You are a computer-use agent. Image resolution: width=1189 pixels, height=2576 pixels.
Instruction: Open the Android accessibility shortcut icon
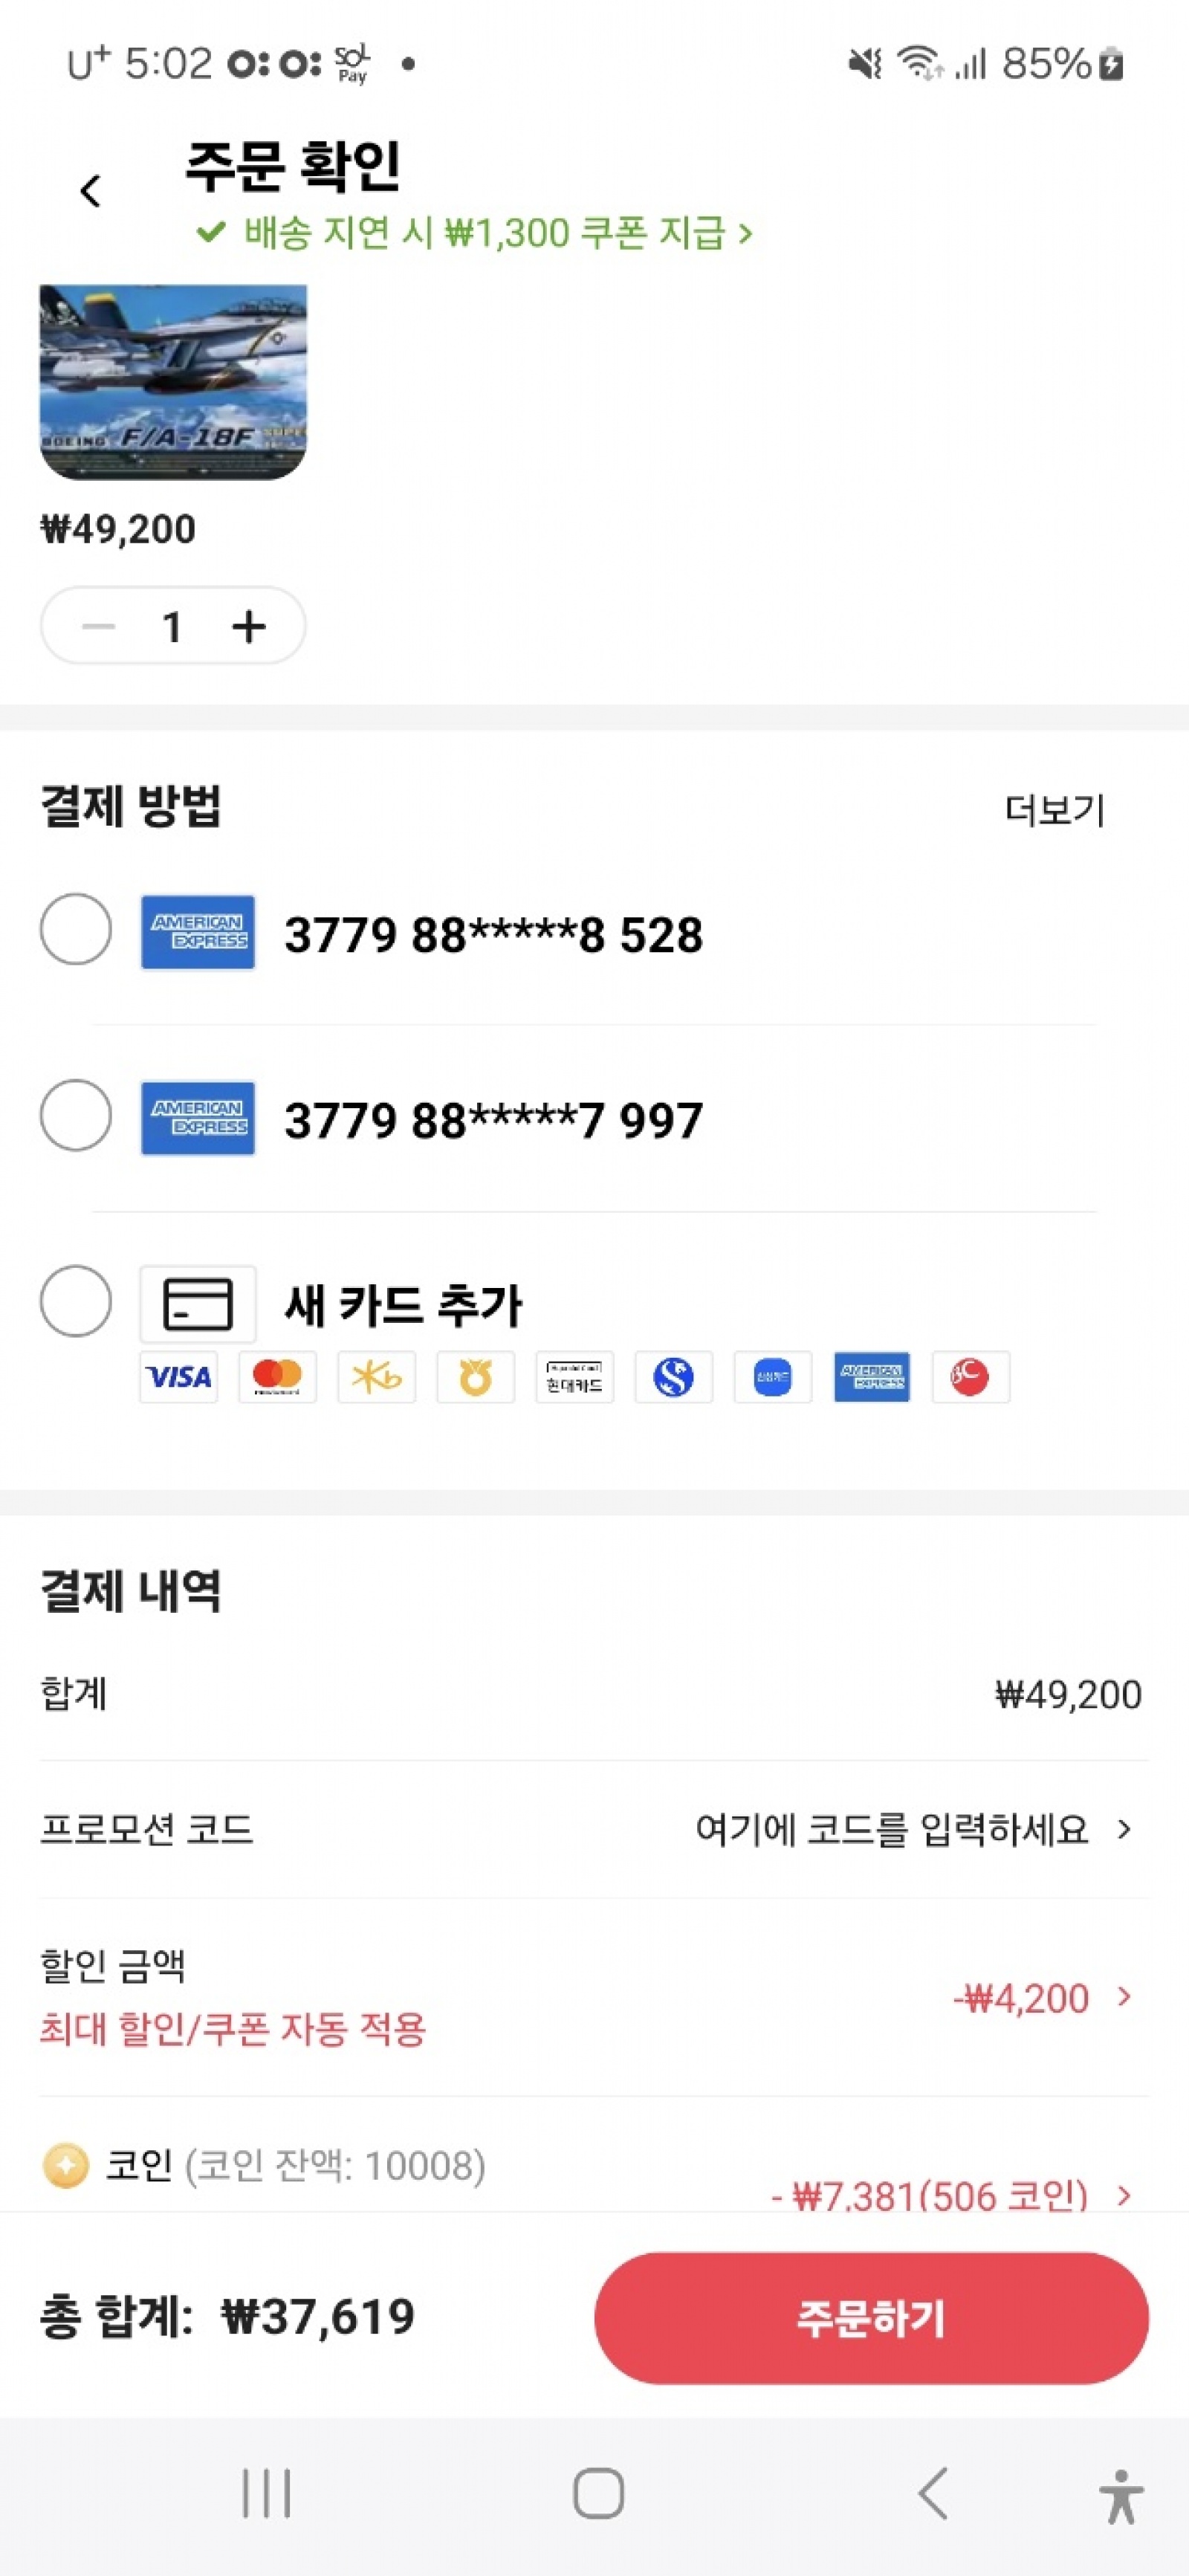click(1121, 2495)
